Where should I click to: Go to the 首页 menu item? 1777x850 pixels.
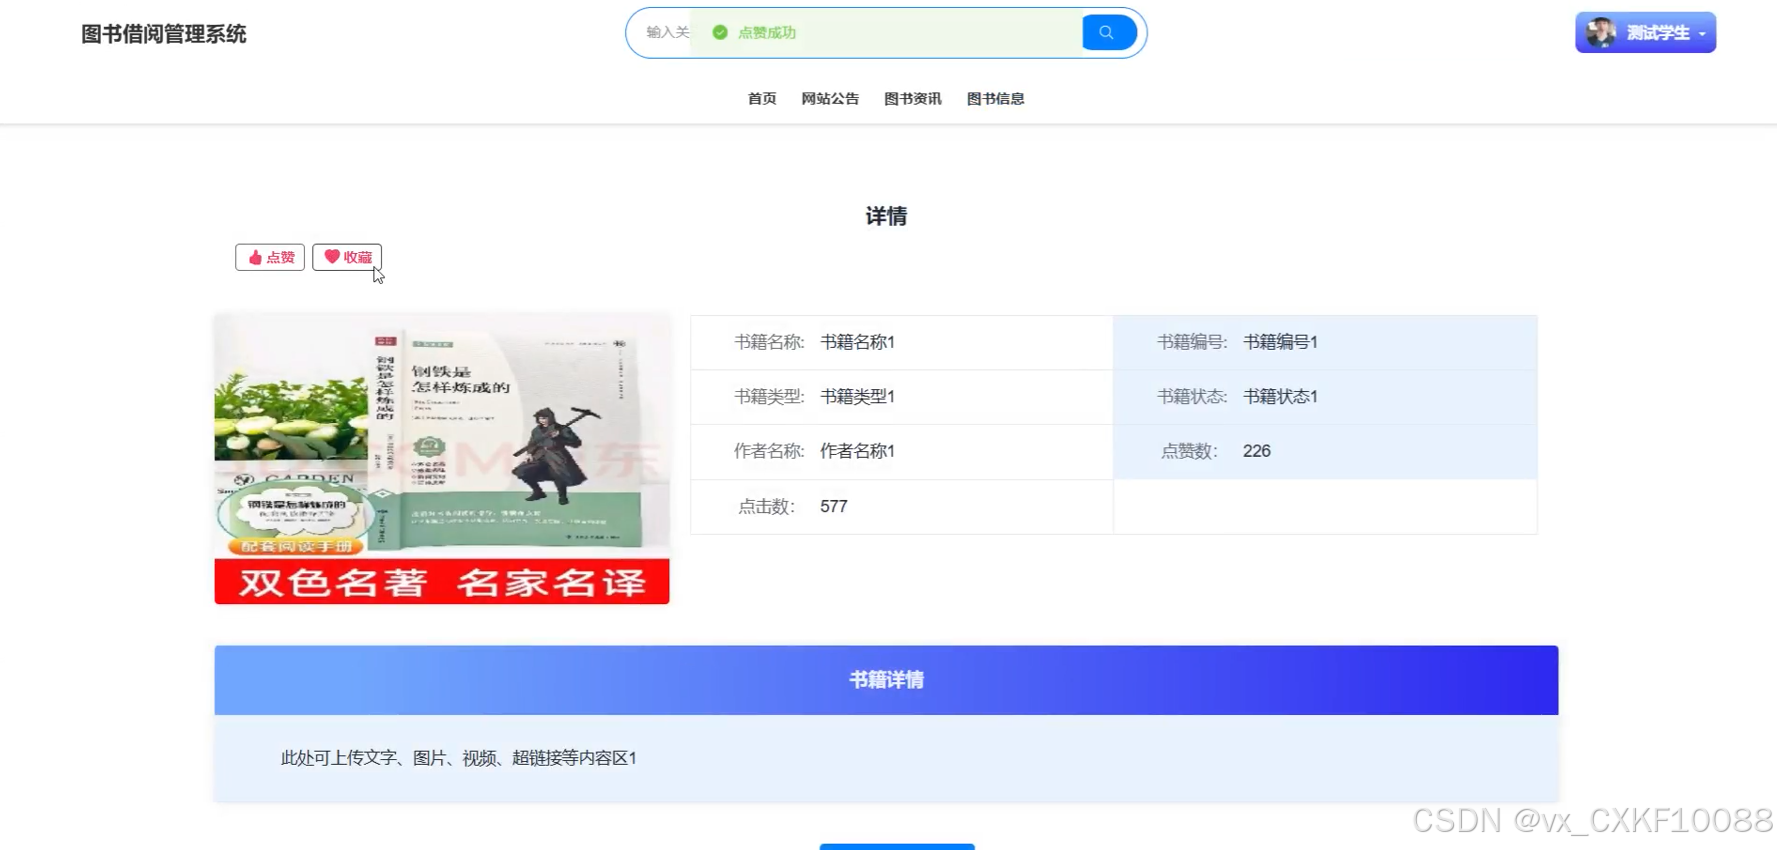(762, 99)
